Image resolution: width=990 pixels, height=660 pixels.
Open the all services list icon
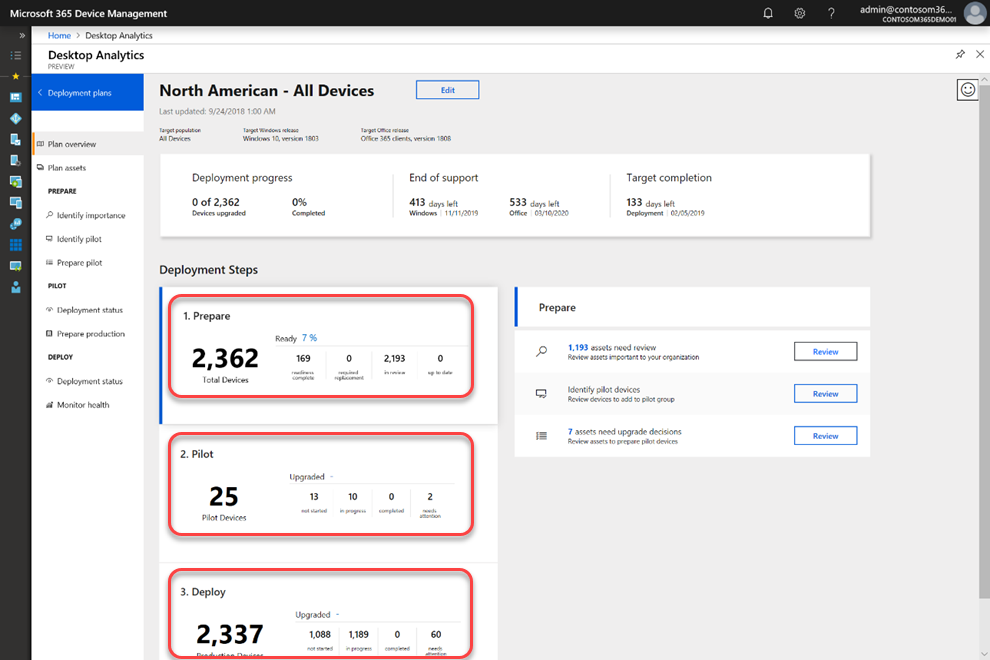(x=15, y=56)
